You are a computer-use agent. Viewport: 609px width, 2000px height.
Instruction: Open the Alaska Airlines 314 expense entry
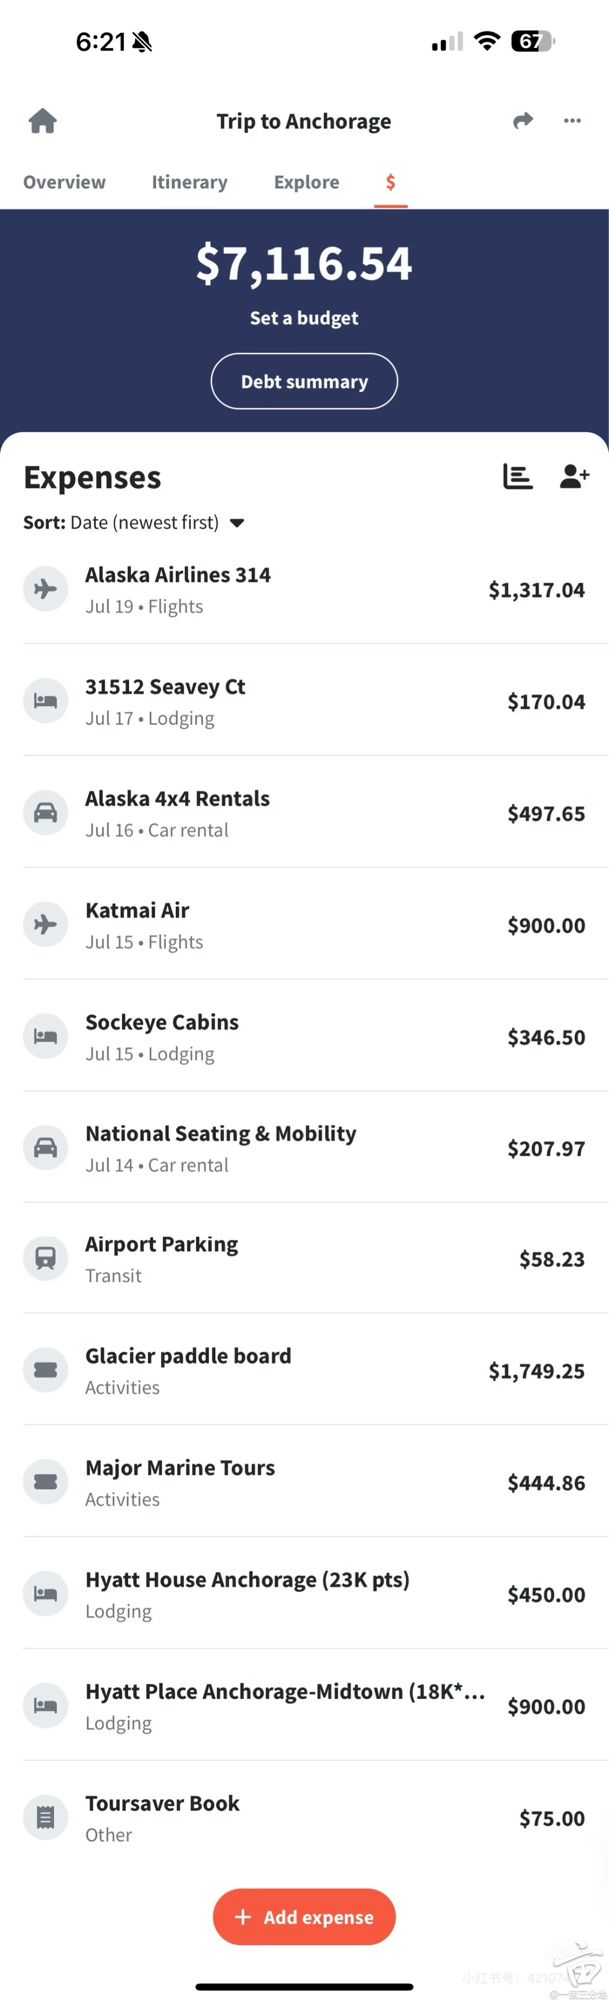tap(304, 589)
